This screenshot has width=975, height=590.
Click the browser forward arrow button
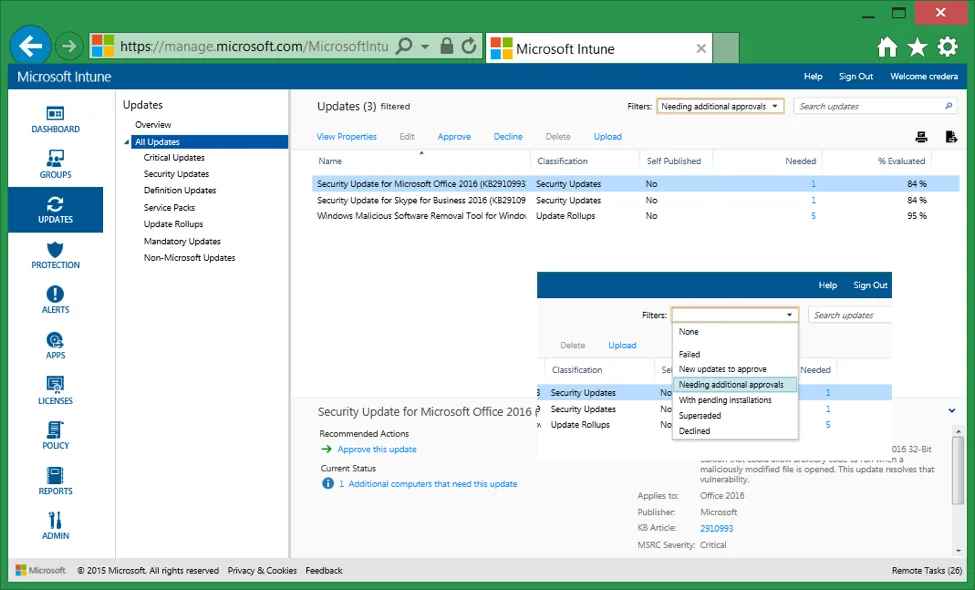(68, 46)
